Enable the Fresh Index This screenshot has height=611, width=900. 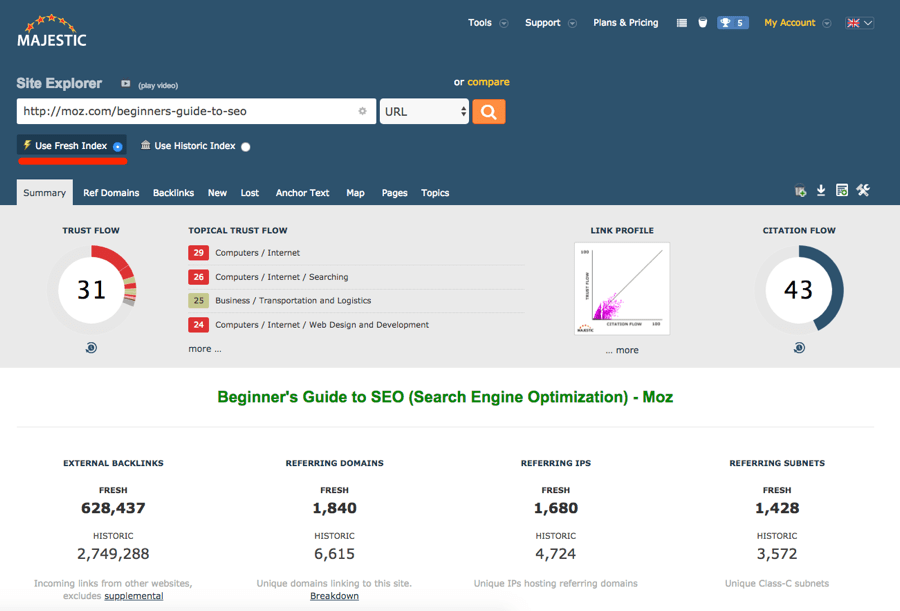click(x=71, y=146)
